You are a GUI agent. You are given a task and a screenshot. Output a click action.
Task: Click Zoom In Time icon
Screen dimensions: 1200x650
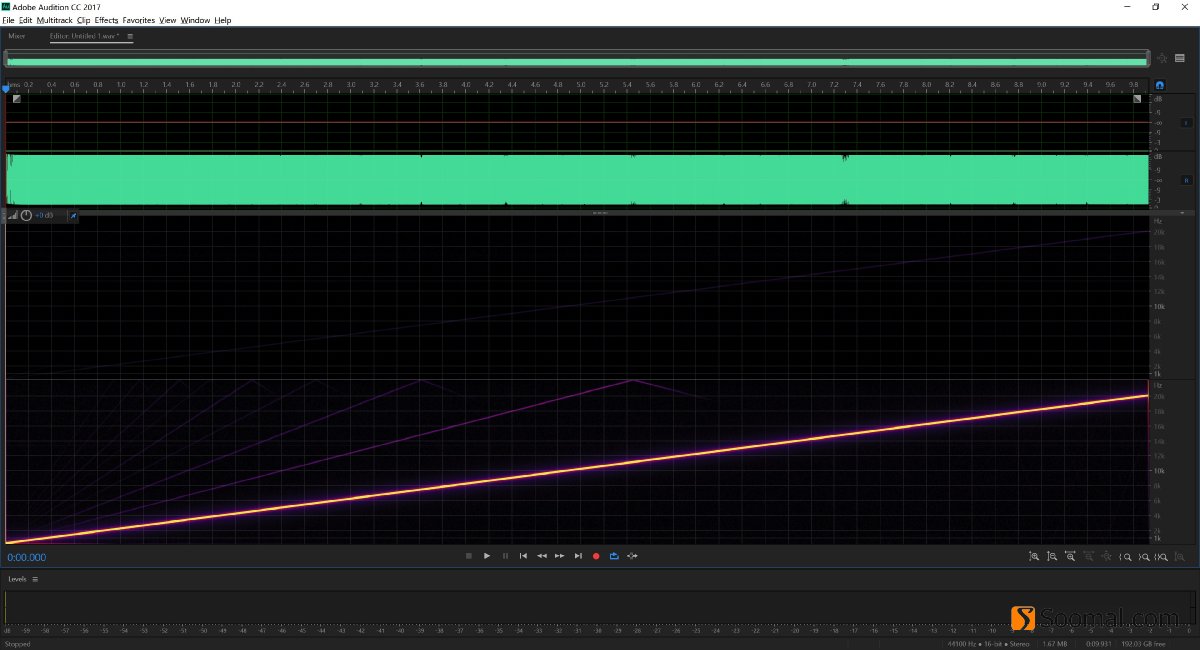[1070, 557]
